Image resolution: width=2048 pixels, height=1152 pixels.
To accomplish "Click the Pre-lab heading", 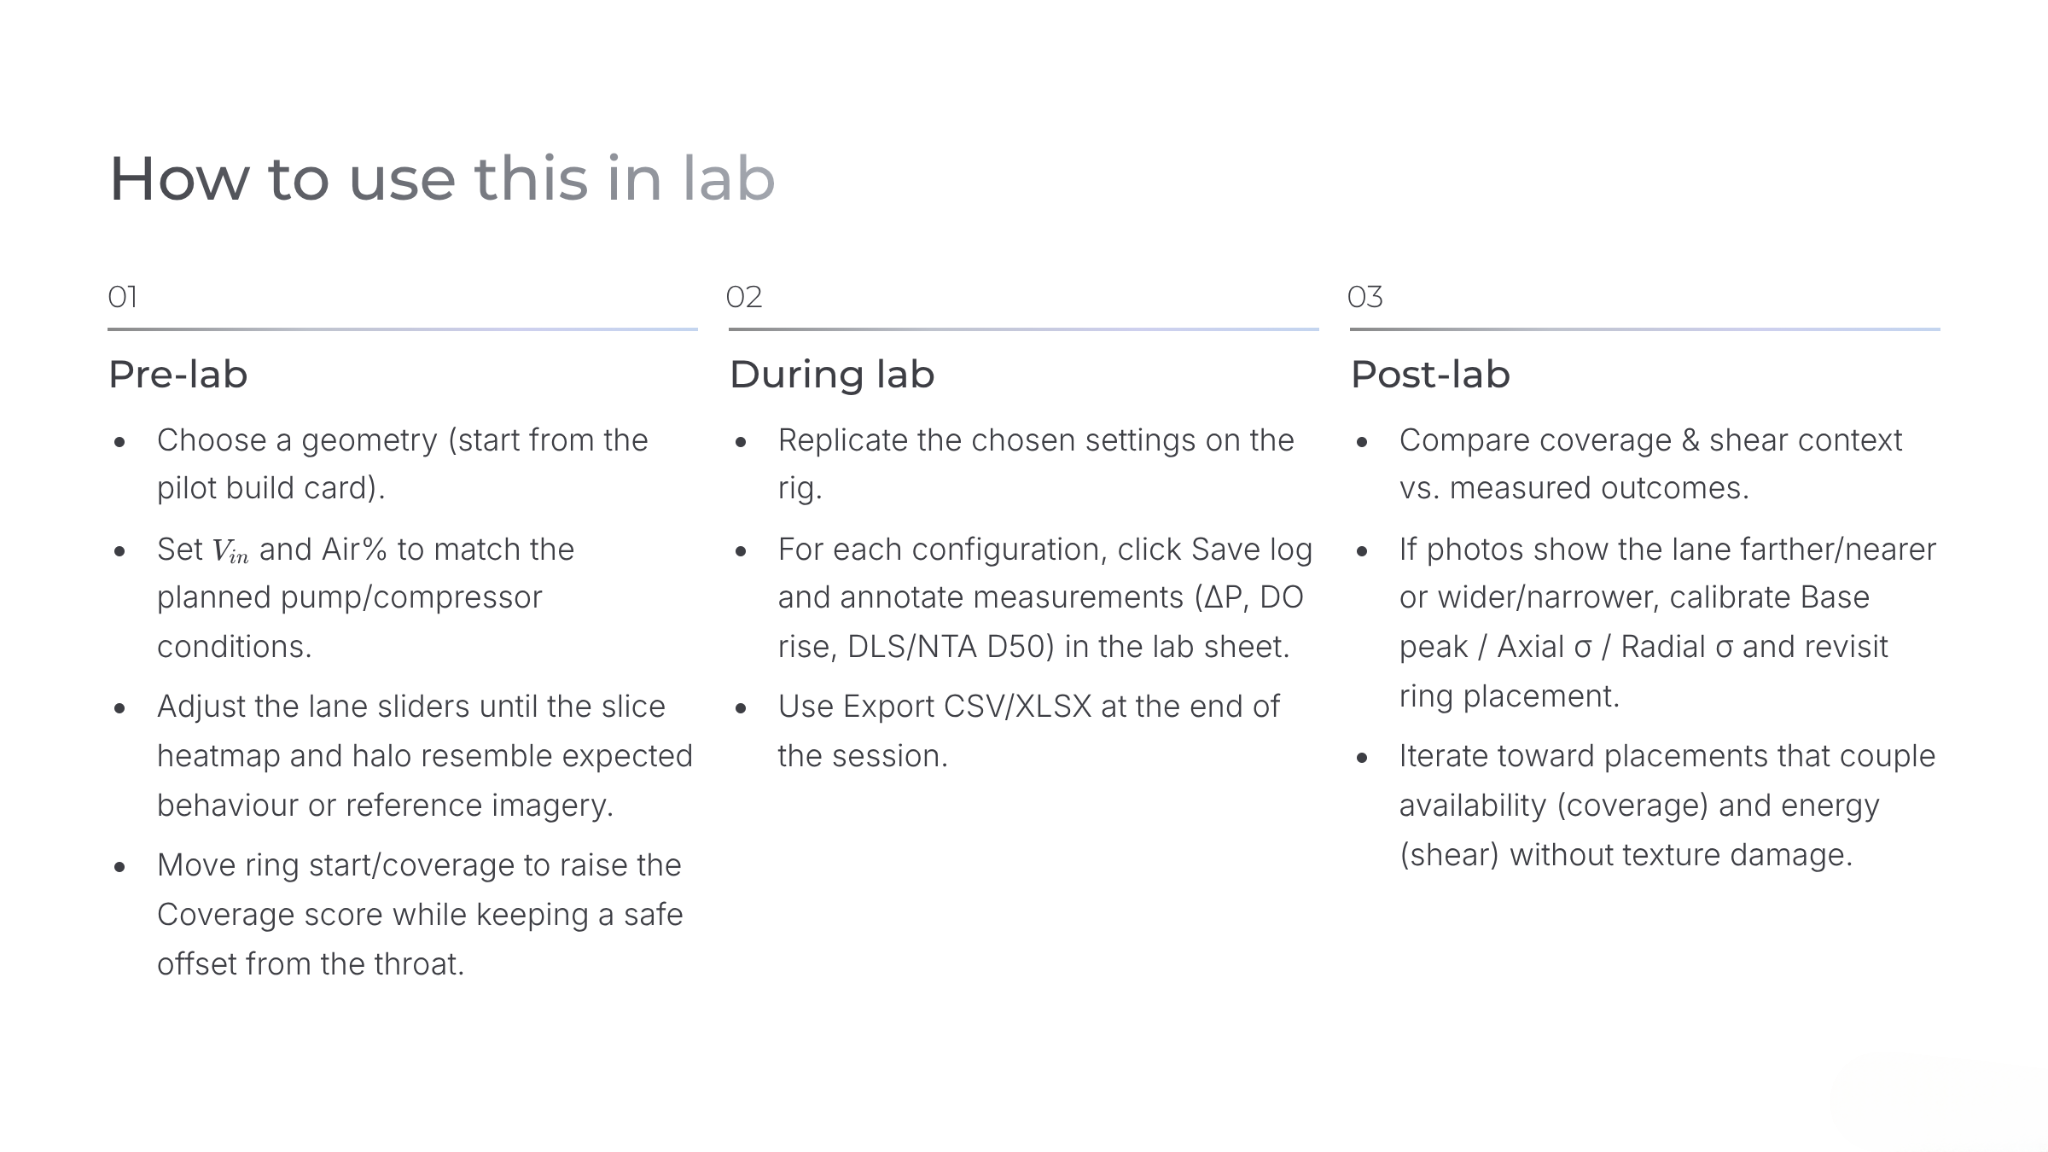I will [x=178, y=374].
